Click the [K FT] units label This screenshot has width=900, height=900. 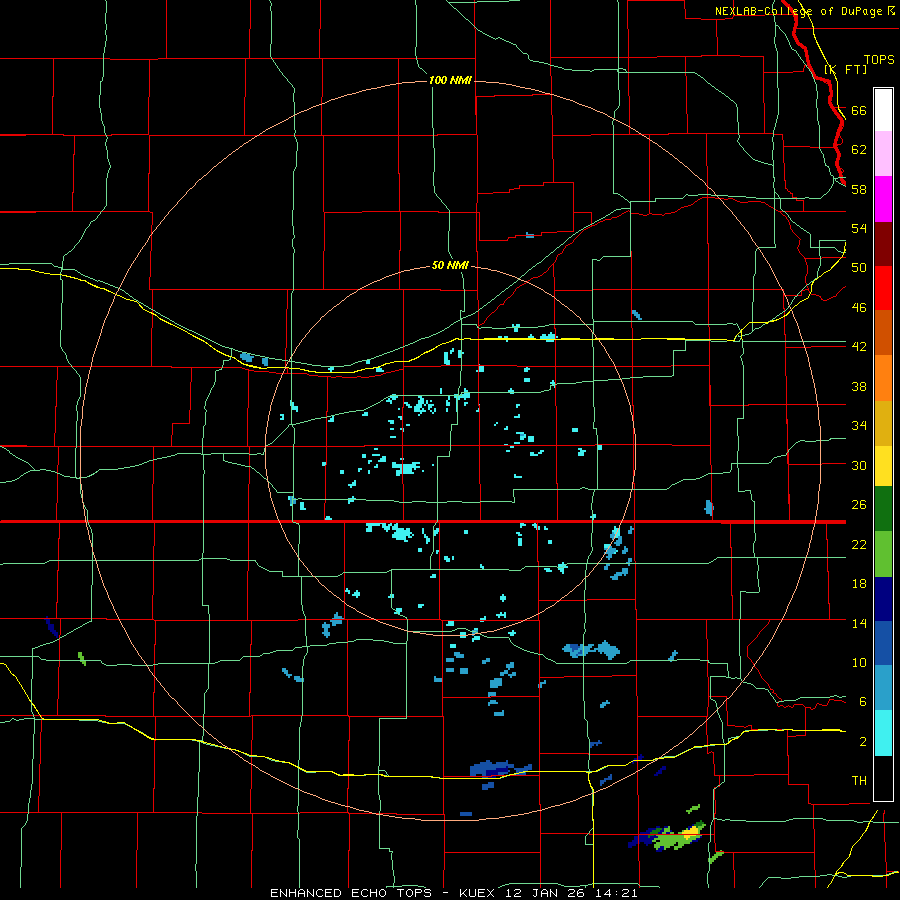point(845,69)
